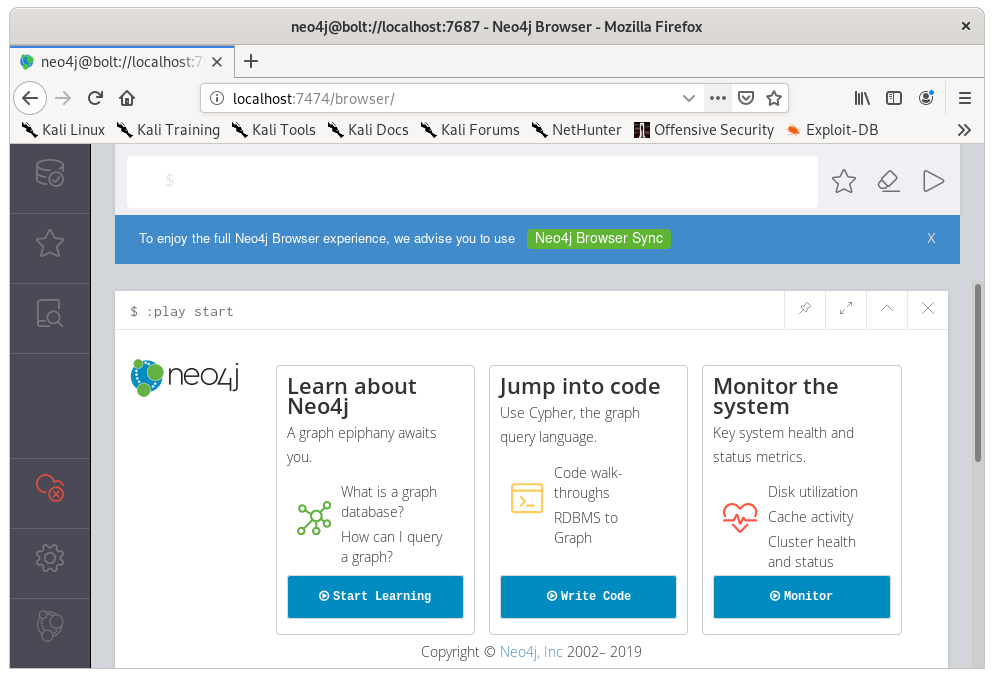Close the :play start frame
The width and height of the screenshot is (994, 678).
pos(927,309)
